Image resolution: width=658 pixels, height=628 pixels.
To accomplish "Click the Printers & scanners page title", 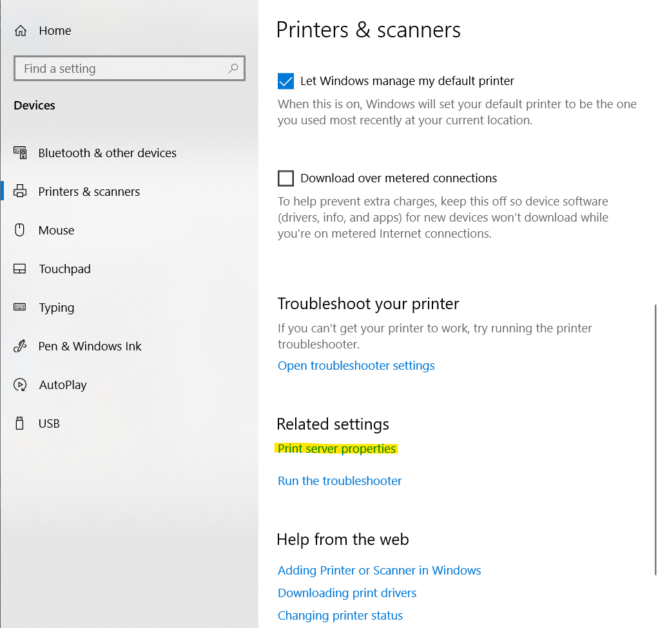I will tap(368, 30).
